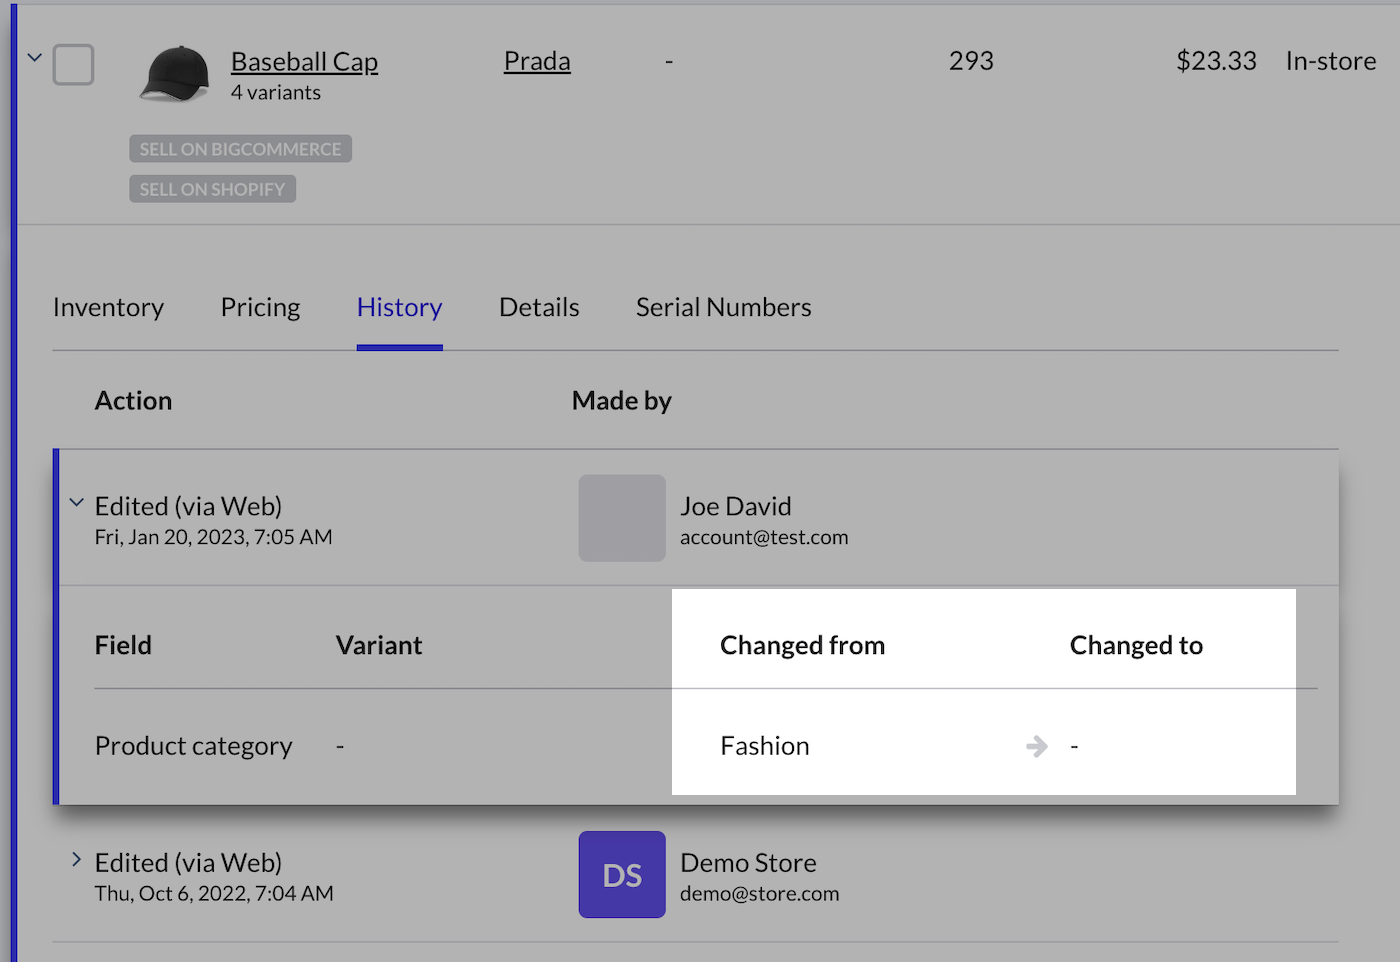Image resolution: width=1400 pixels, height=962 pixels.
Task: Select the History tab
Action: [399, 308]
